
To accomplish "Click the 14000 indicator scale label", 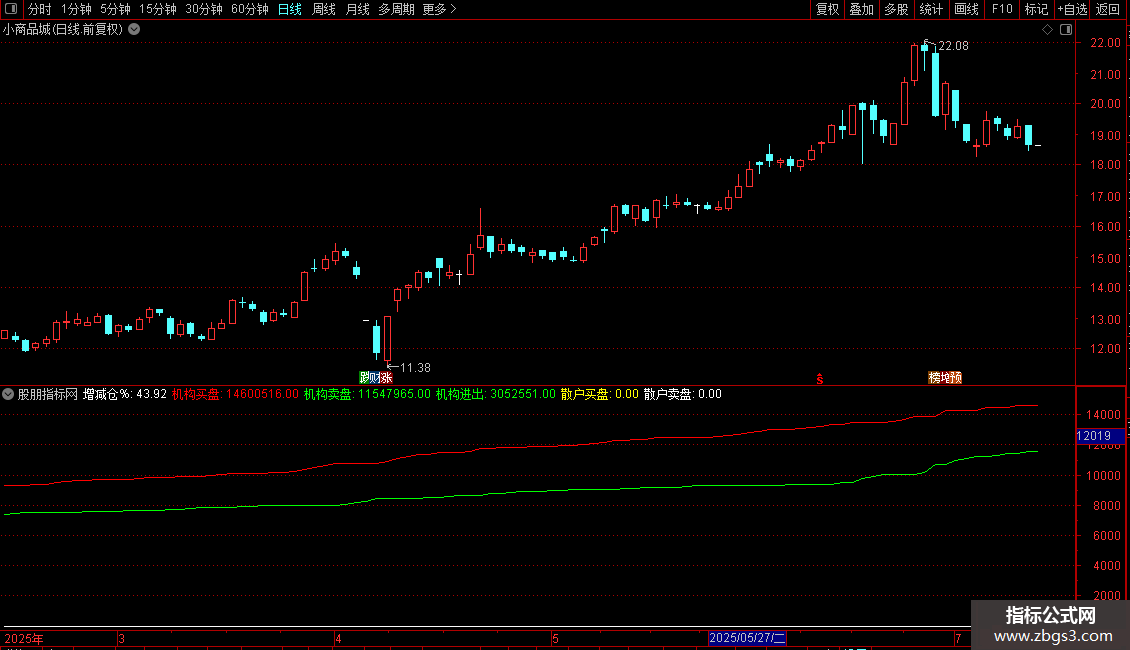I will [1103, 415].
